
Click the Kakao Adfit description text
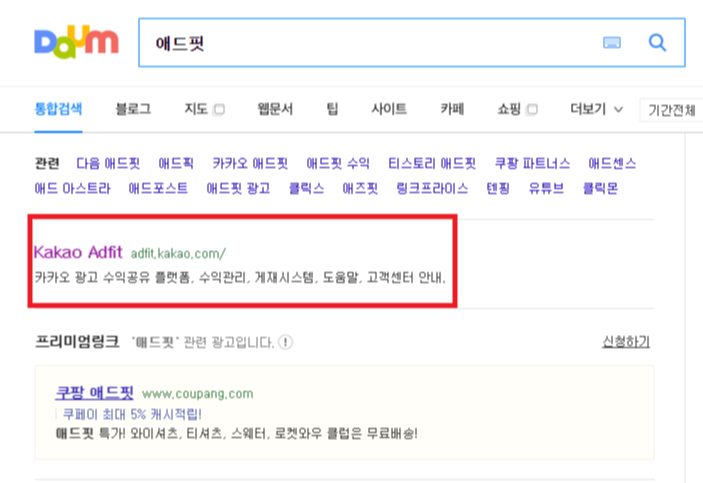[240, 278]
